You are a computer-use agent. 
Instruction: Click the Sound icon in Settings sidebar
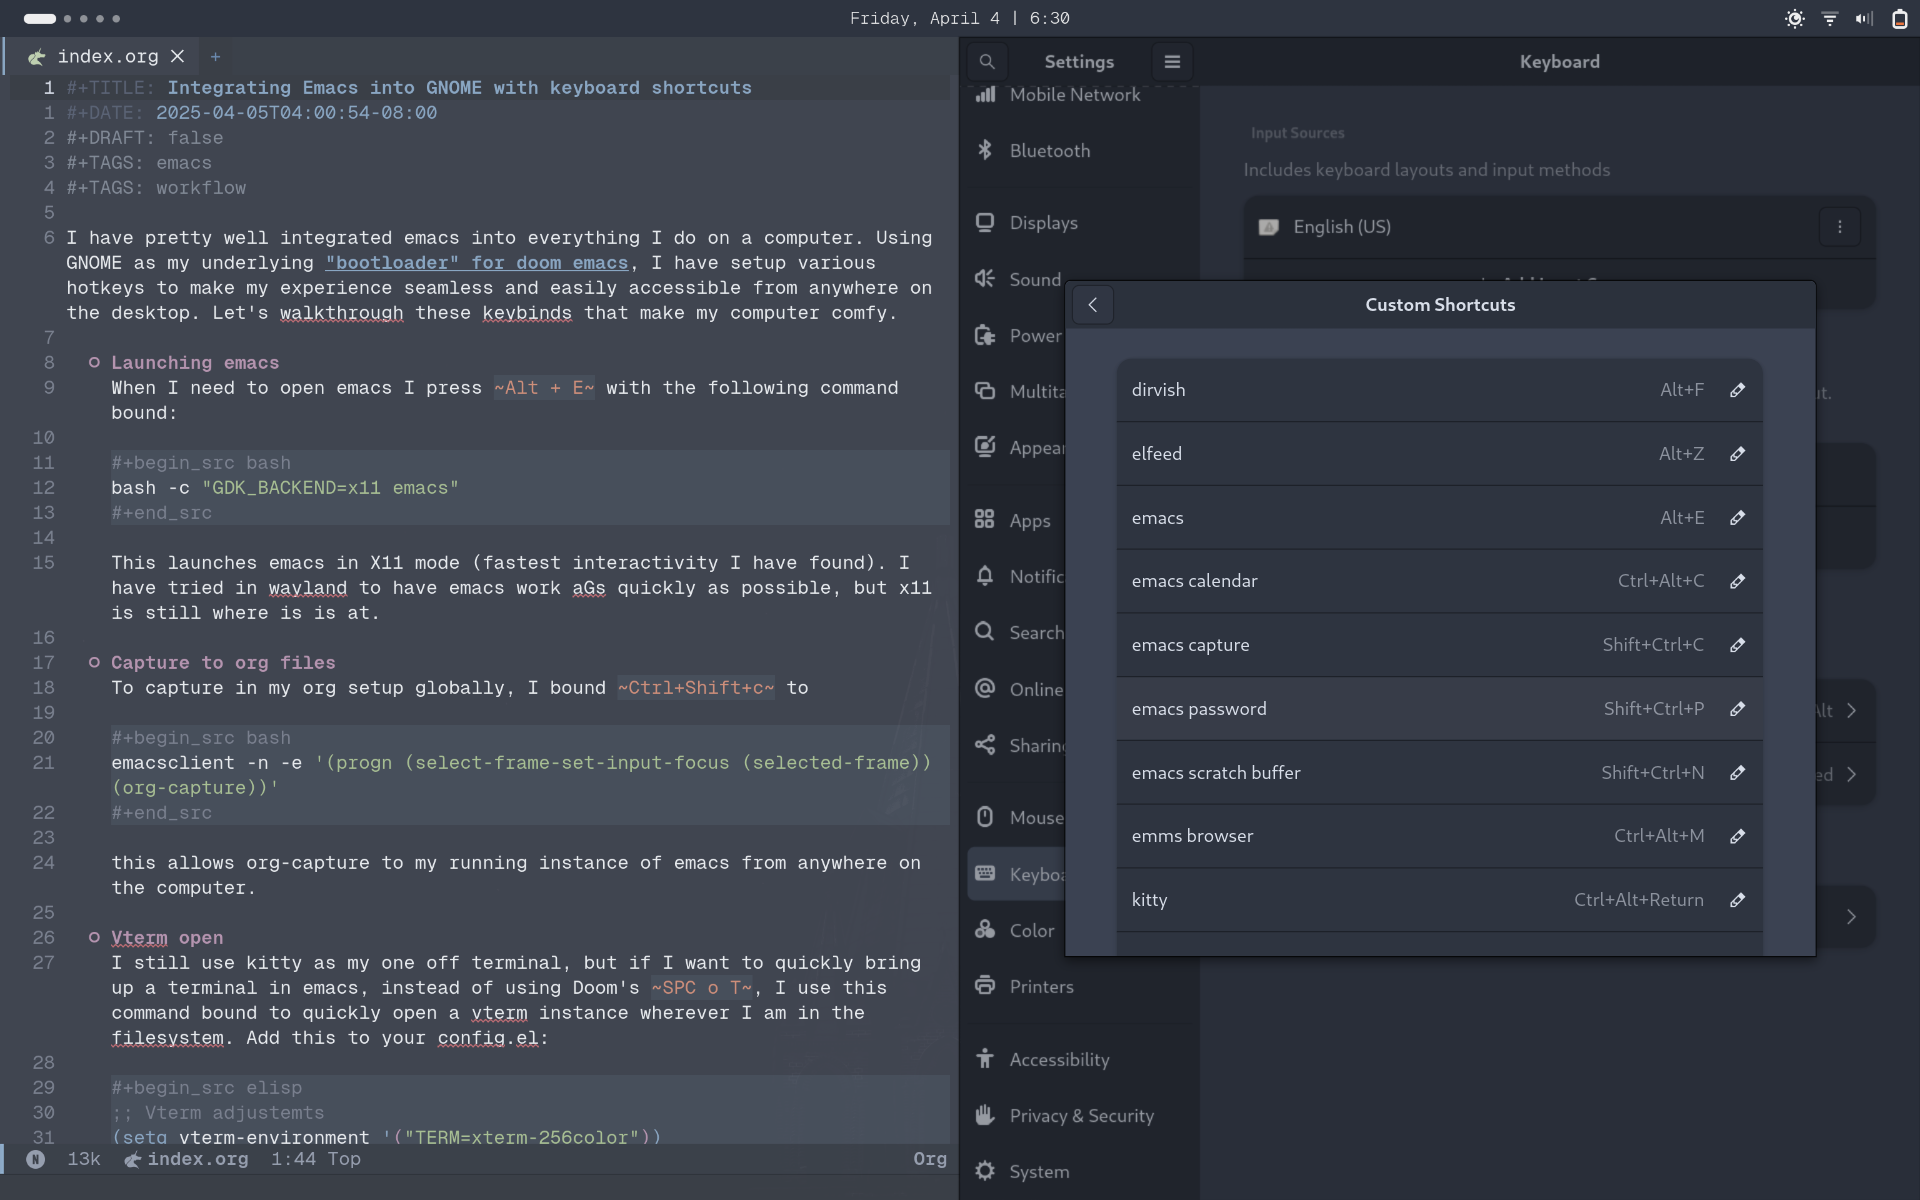tap(985, 279)
